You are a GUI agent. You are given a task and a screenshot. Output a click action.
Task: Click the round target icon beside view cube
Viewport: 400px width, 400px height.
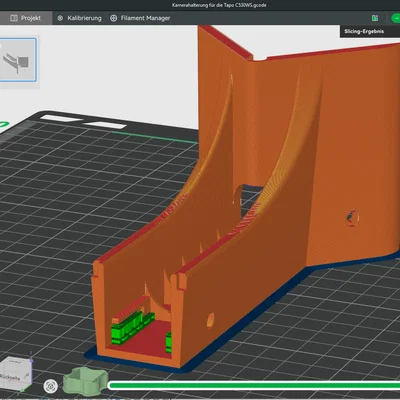51,386
